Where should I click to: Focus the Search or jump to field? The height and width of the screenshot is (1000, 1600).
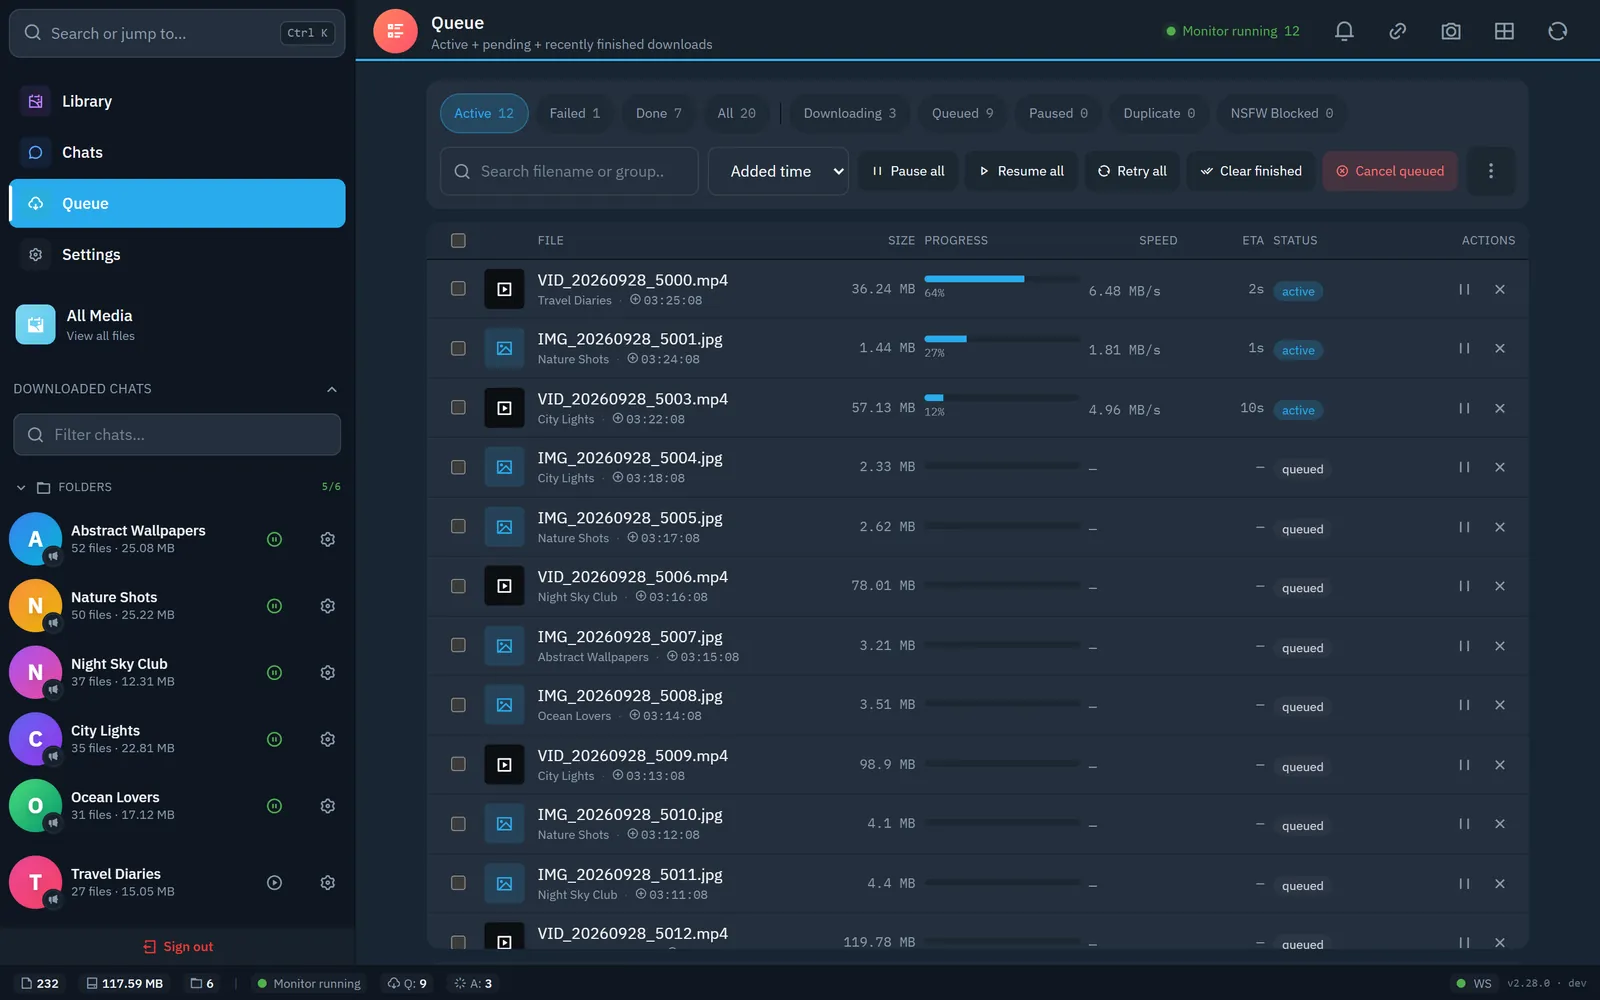(x=177, y=33)
